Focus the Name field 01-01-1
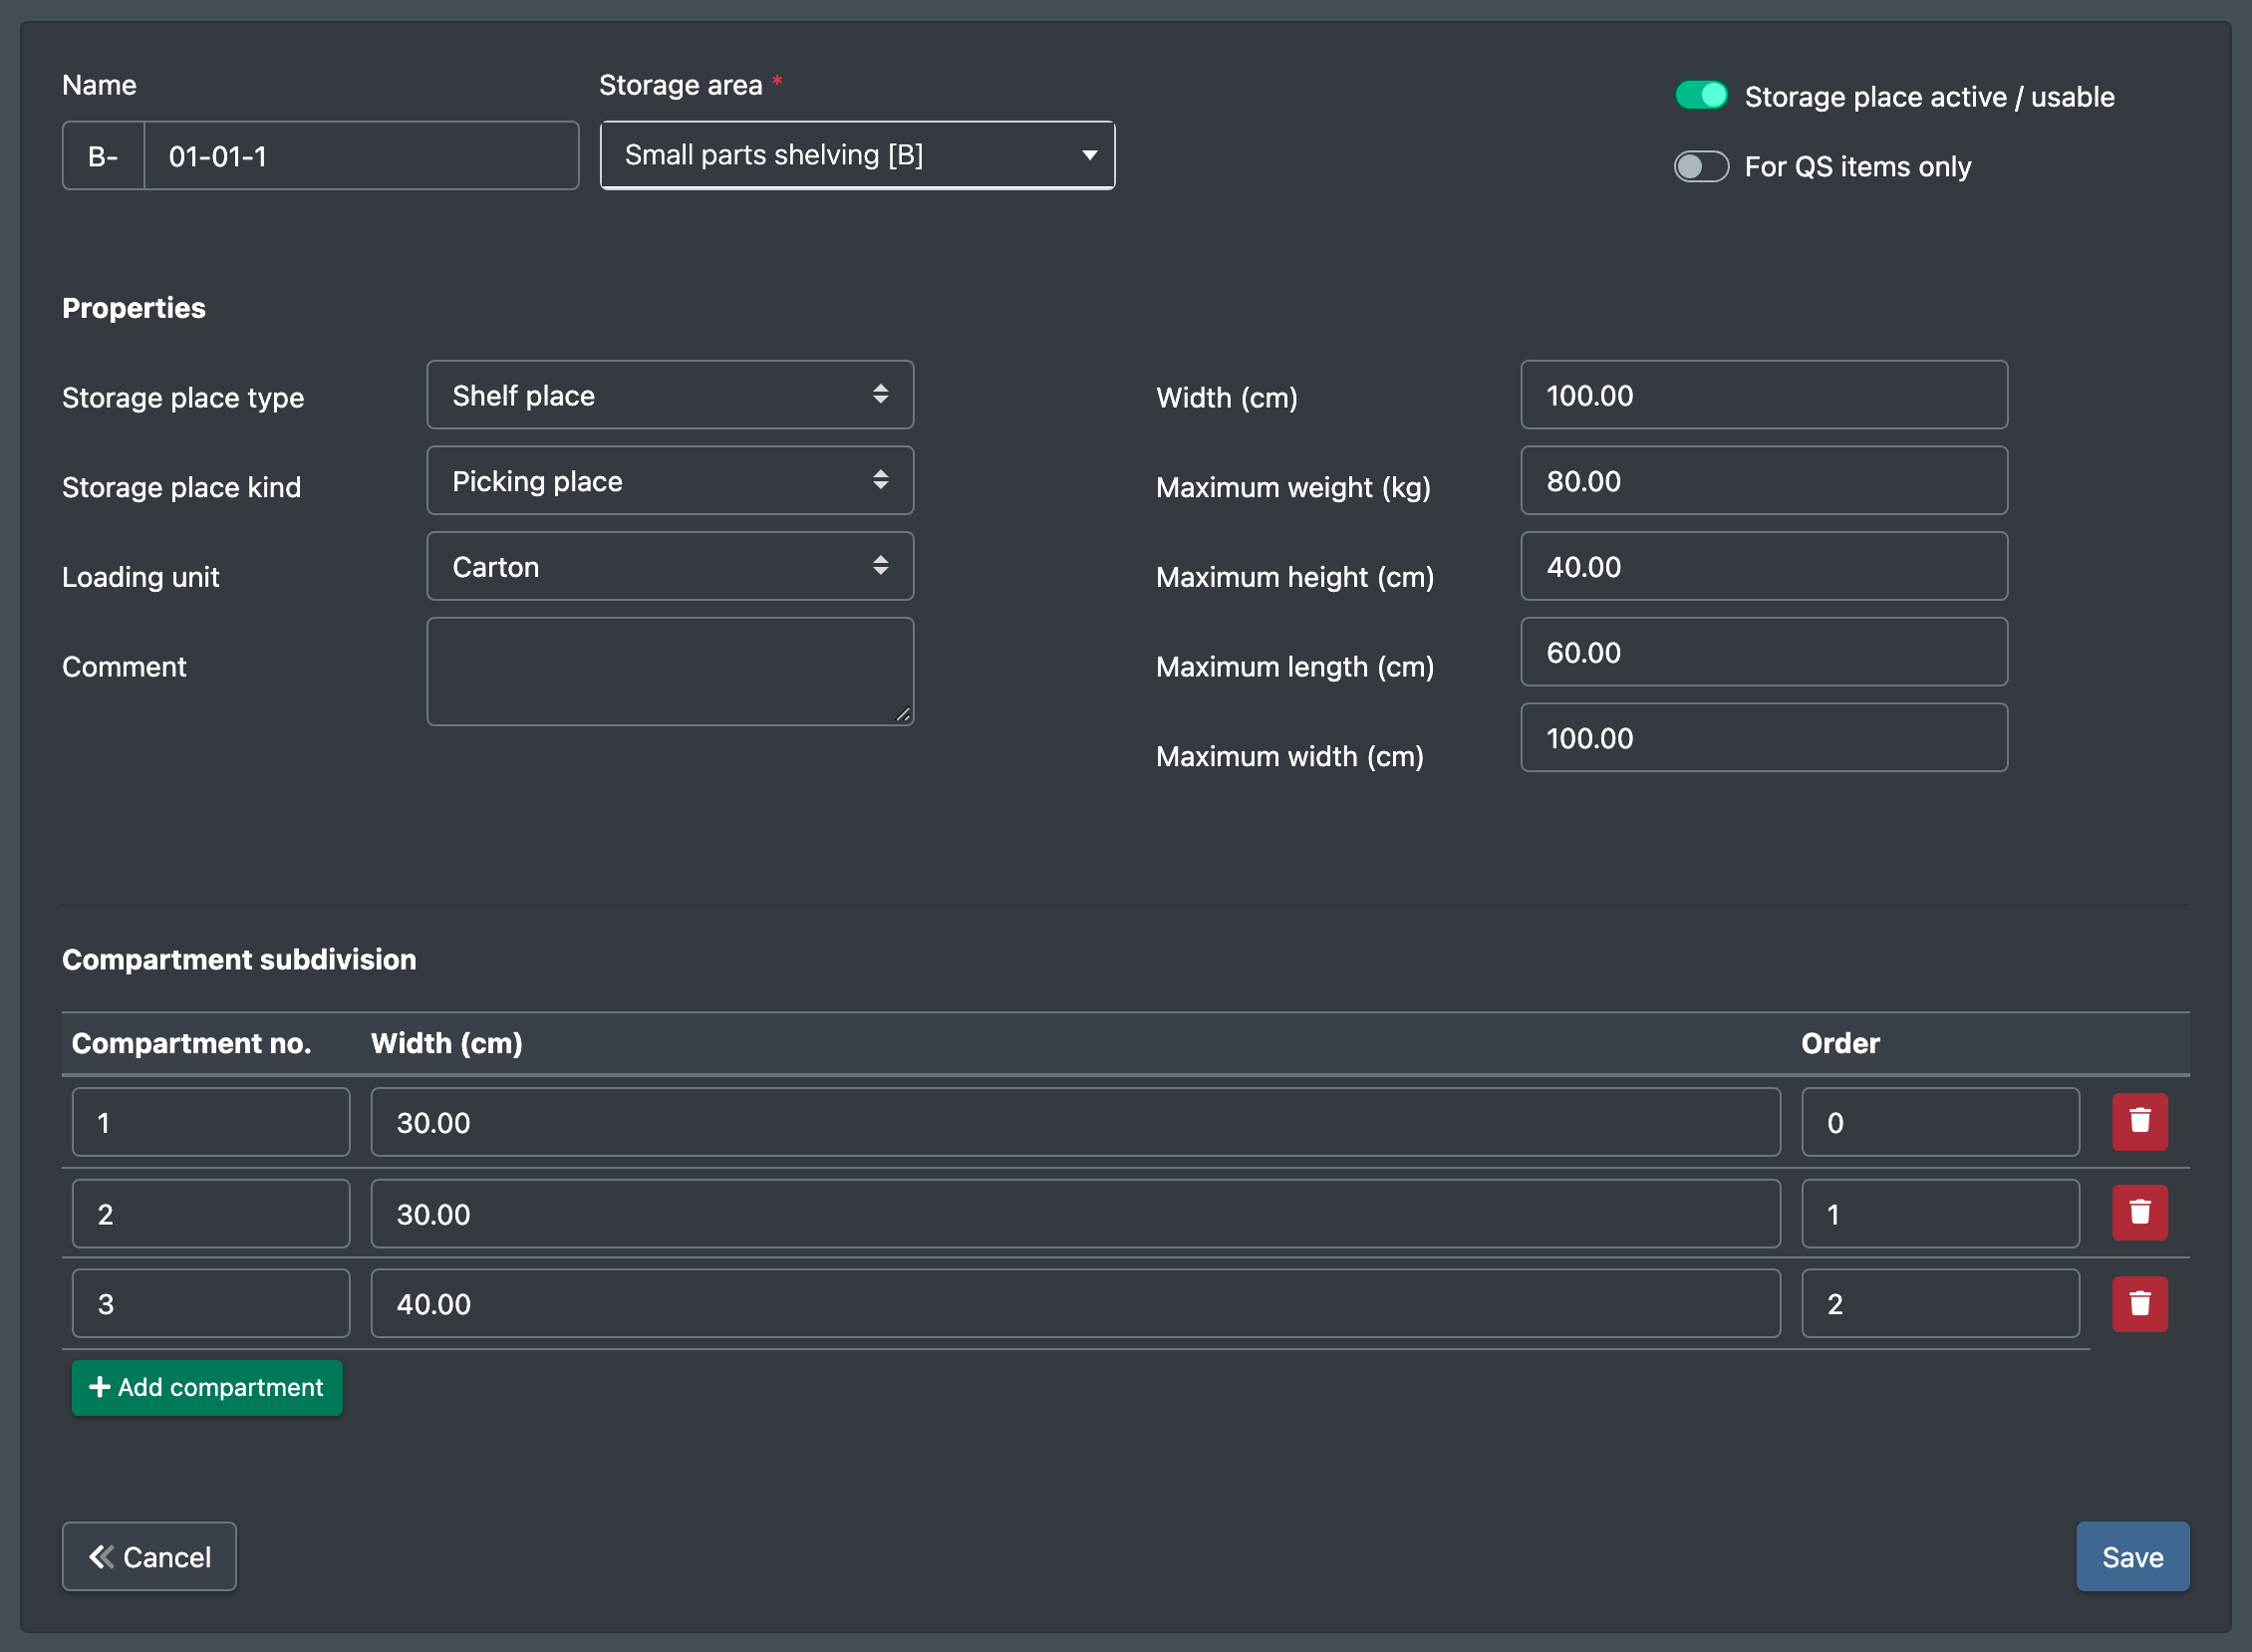2252x1652 pixels. tap(361, 156)
